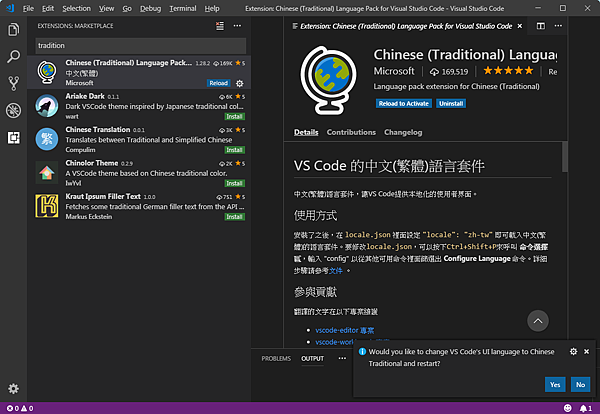
Task: Click errors and warnings status indicator
Action: click(20, 408)
